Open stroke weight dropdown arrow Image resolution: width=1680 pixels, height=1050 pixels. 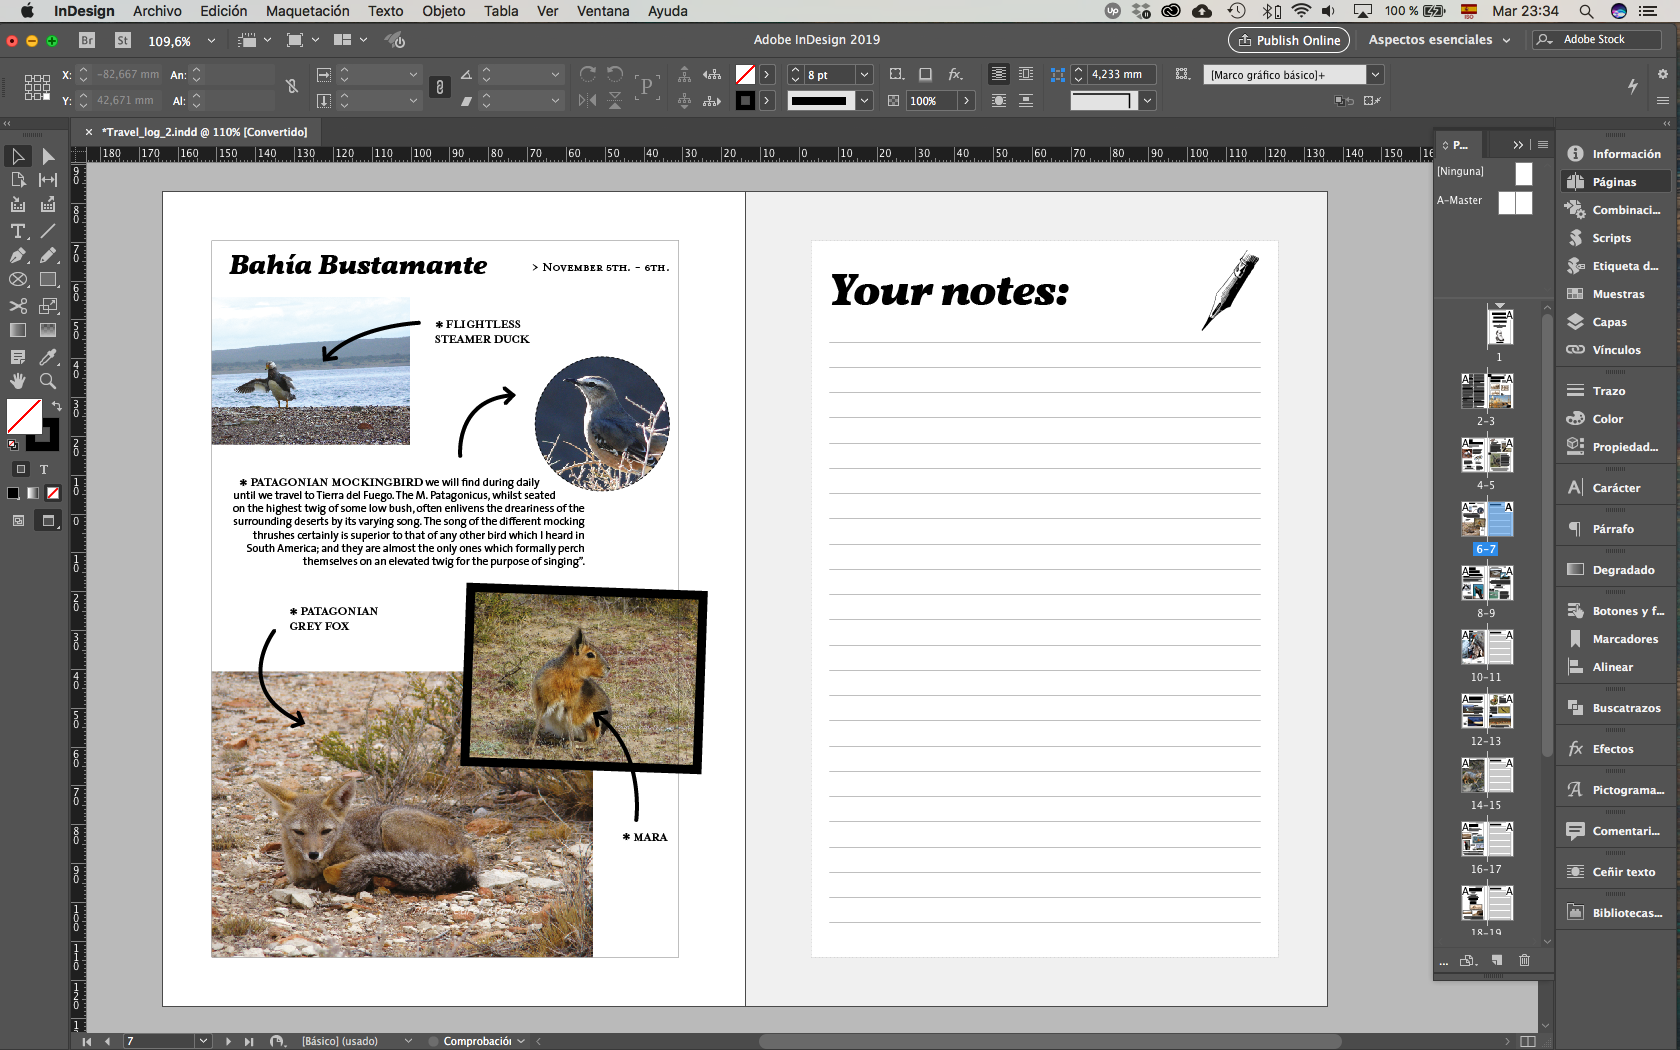(x=865, y=74)
